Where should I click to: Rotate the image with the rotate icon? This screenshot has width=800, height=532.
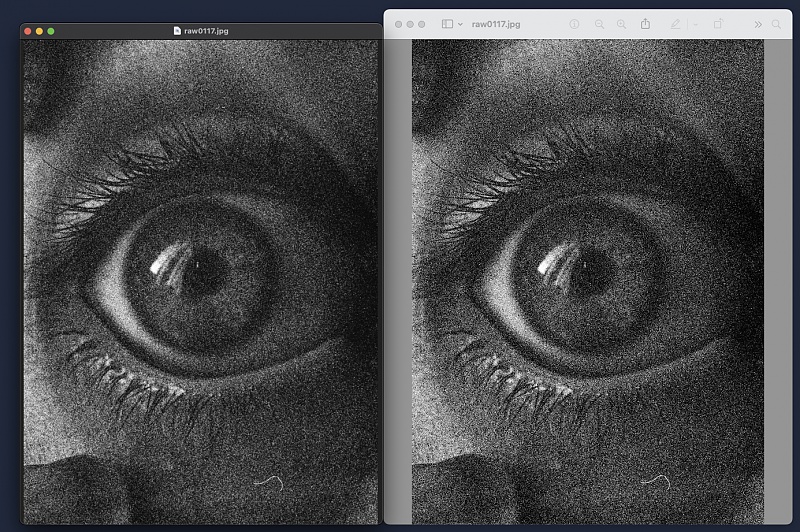click(718, 24)
